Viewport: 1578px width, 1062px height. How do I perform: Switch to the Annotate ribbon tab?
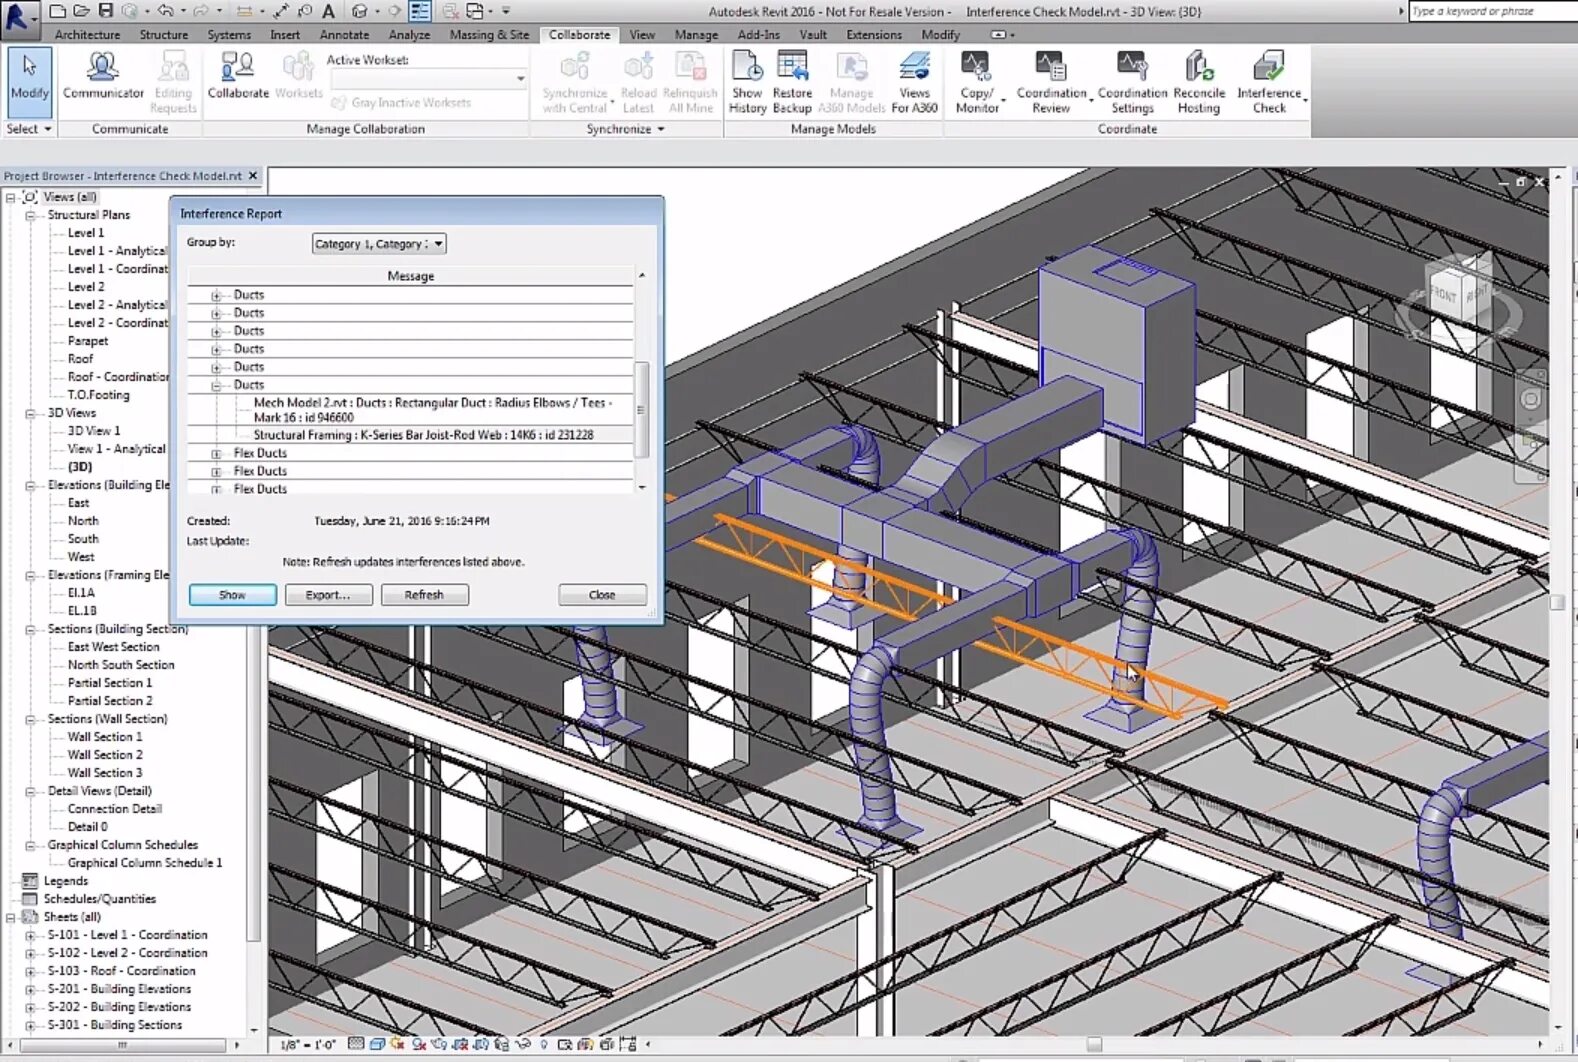coord(344,34)
